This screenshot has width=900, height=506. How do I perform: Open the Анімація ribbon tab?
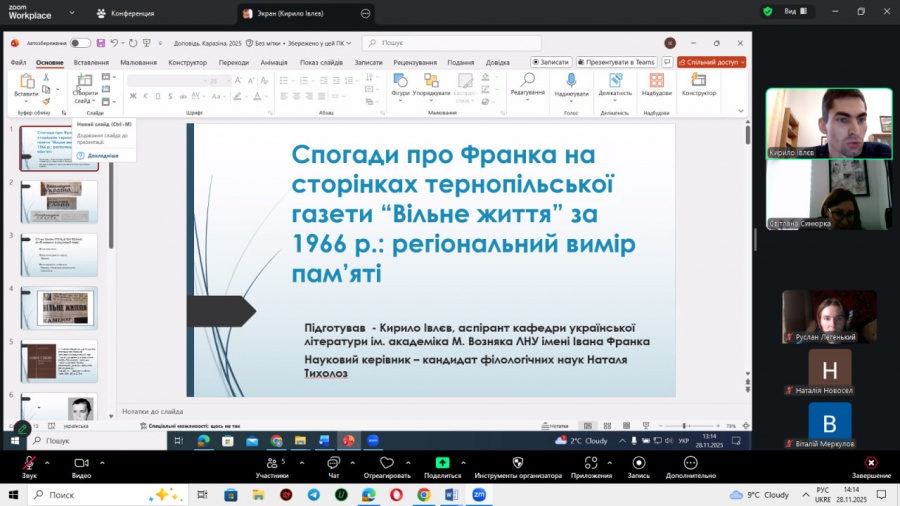tap(274, 62)
